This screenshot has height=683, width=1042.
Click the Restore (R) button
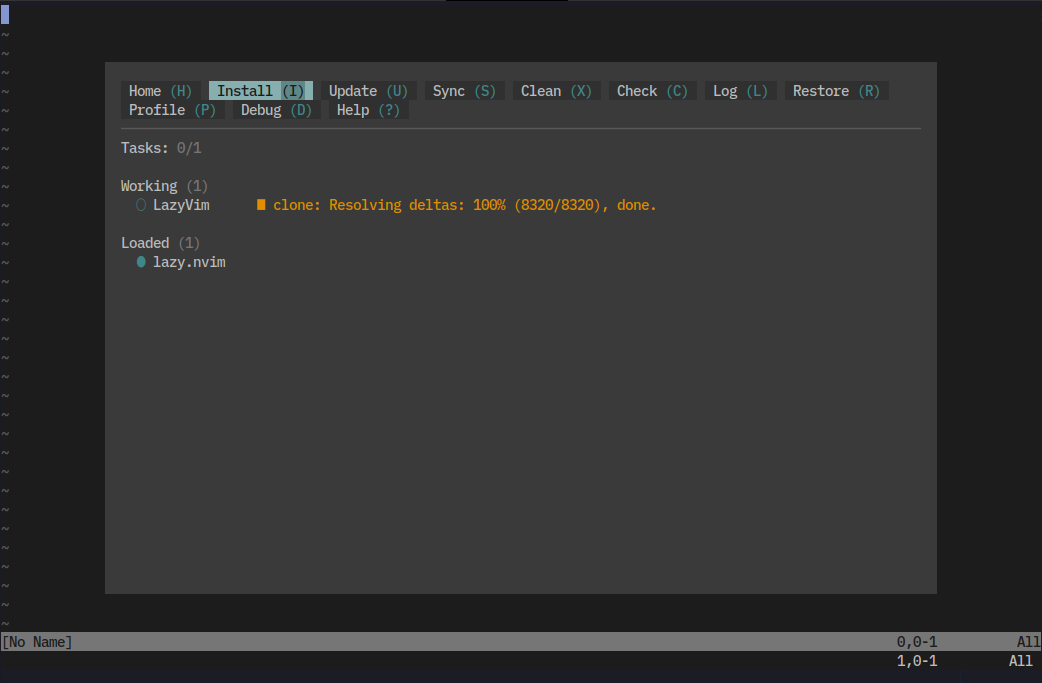836,91
